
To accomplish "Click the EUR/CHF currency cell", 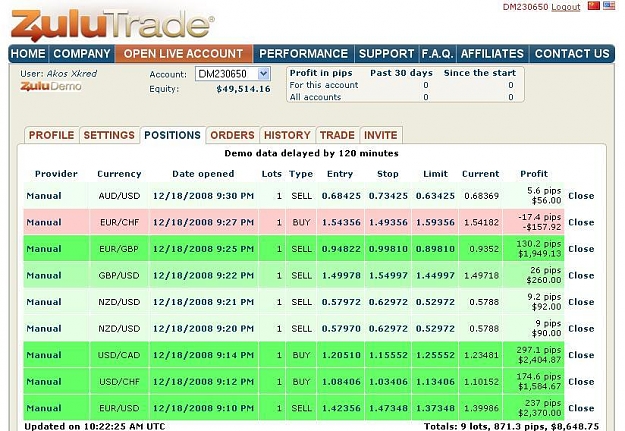I will (119, 222).
